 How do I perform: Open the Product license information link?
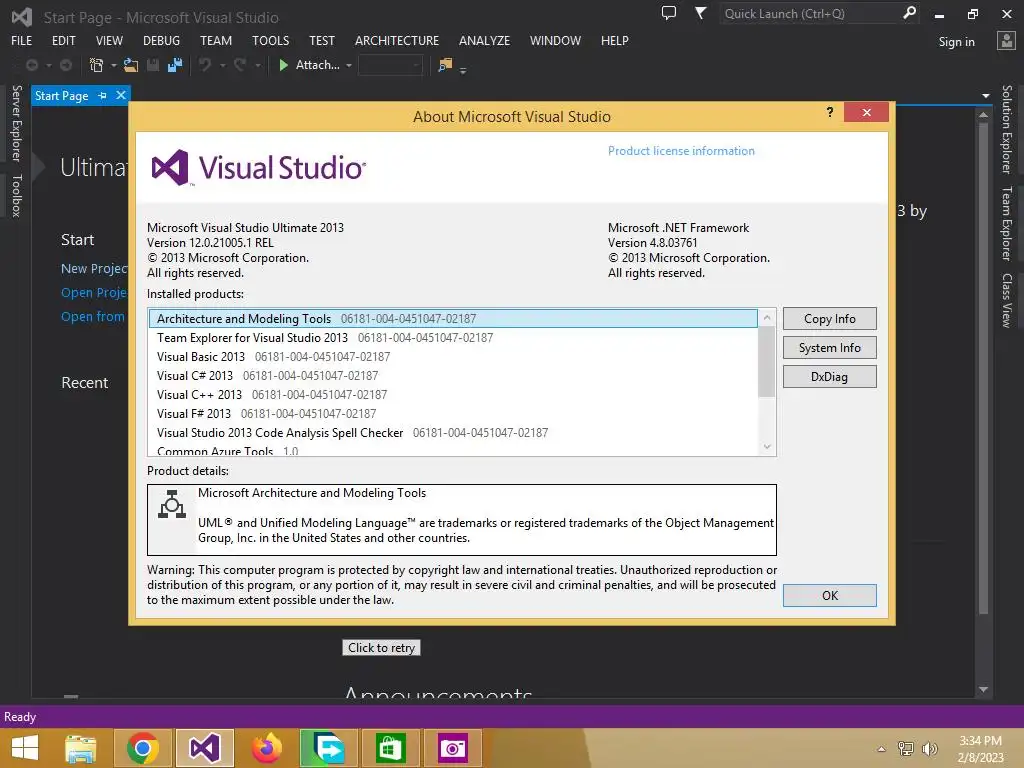pyautogui.click(x=681, y=151)
